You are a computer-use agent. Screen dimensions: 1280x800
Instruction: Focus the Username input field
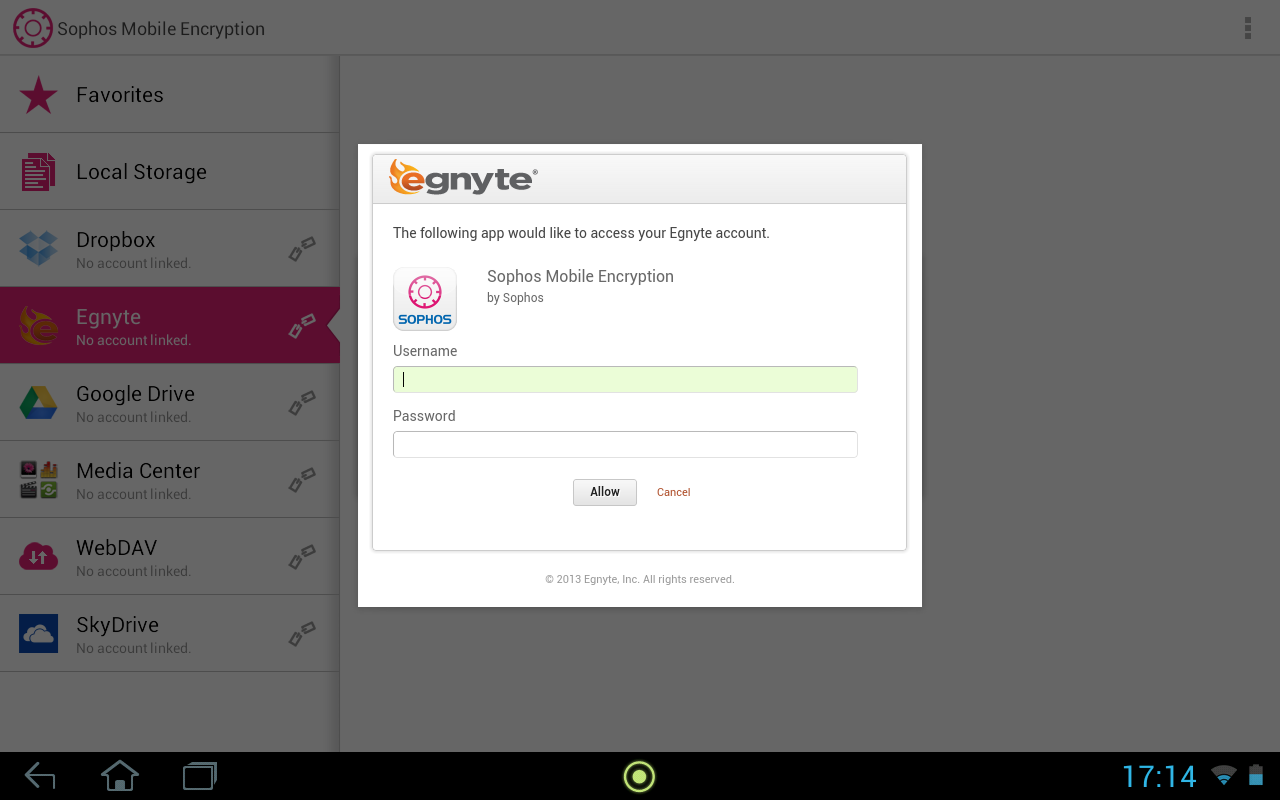(625, 380)
